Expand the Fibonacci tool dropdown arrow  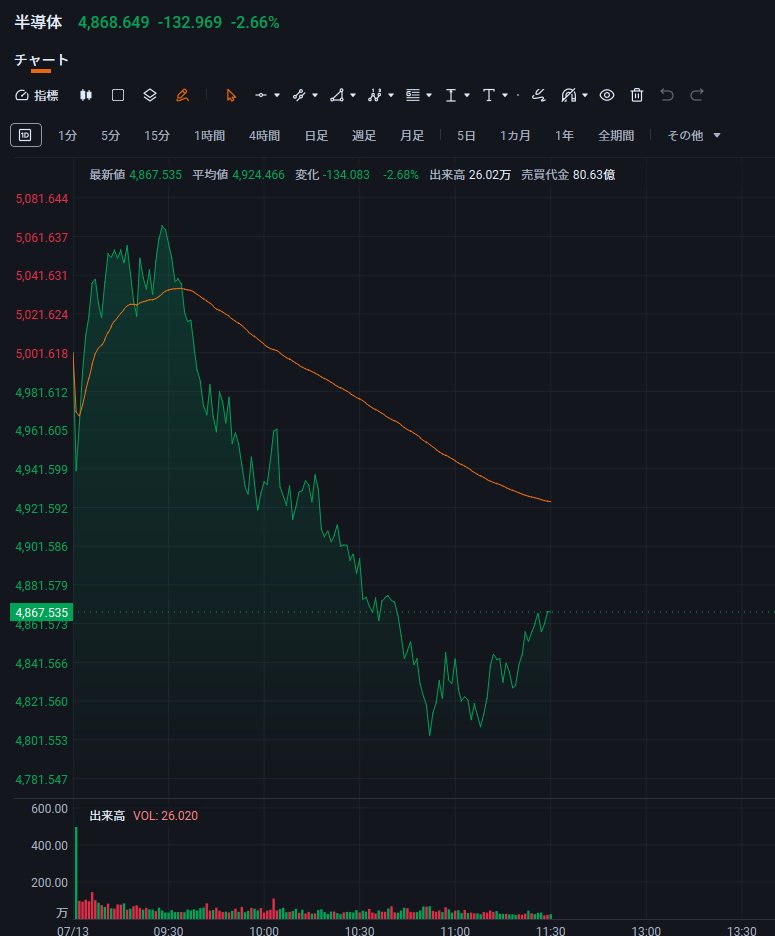(x=429, y=96)
